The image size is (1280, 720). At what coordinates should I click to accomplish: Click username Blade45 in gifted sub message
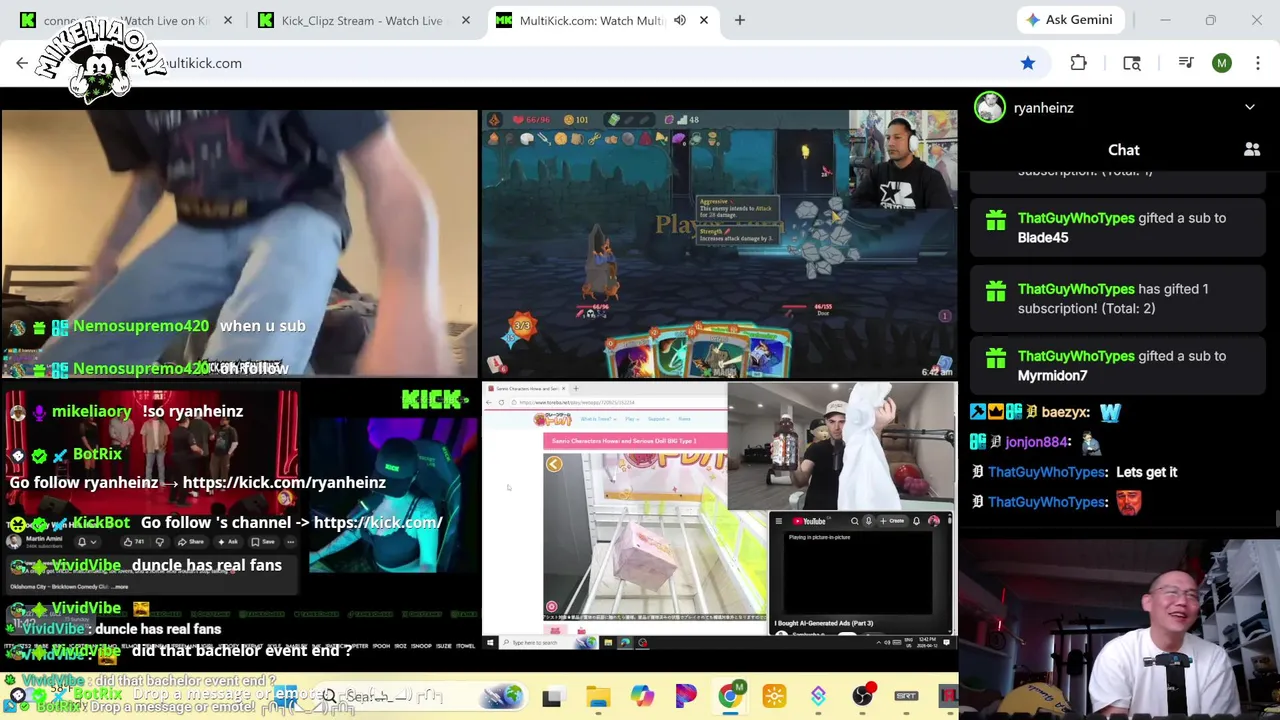click(x=1043, y=237)
